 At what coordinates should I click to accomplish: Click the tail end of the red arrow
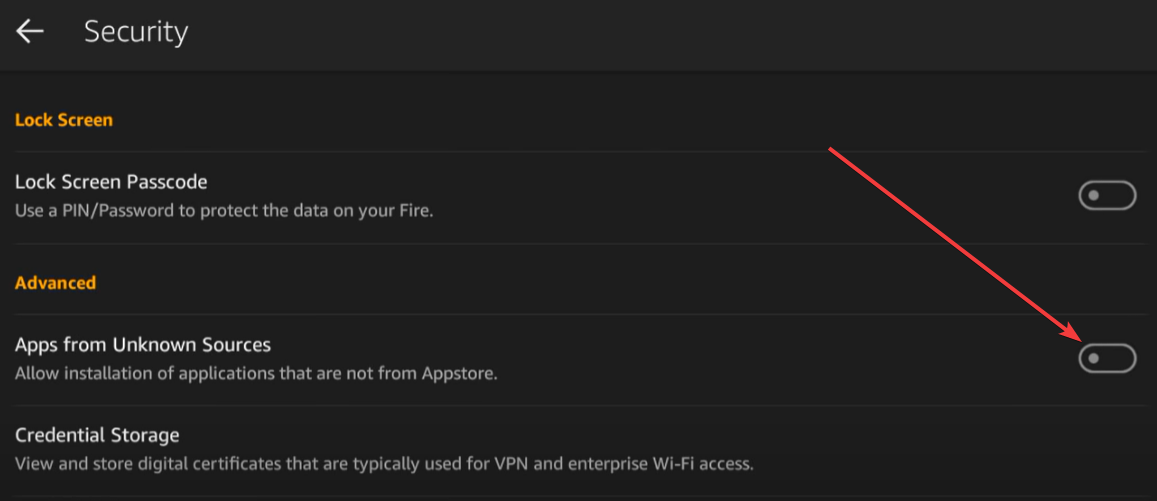pyautogui.click(x=831, y=150)
